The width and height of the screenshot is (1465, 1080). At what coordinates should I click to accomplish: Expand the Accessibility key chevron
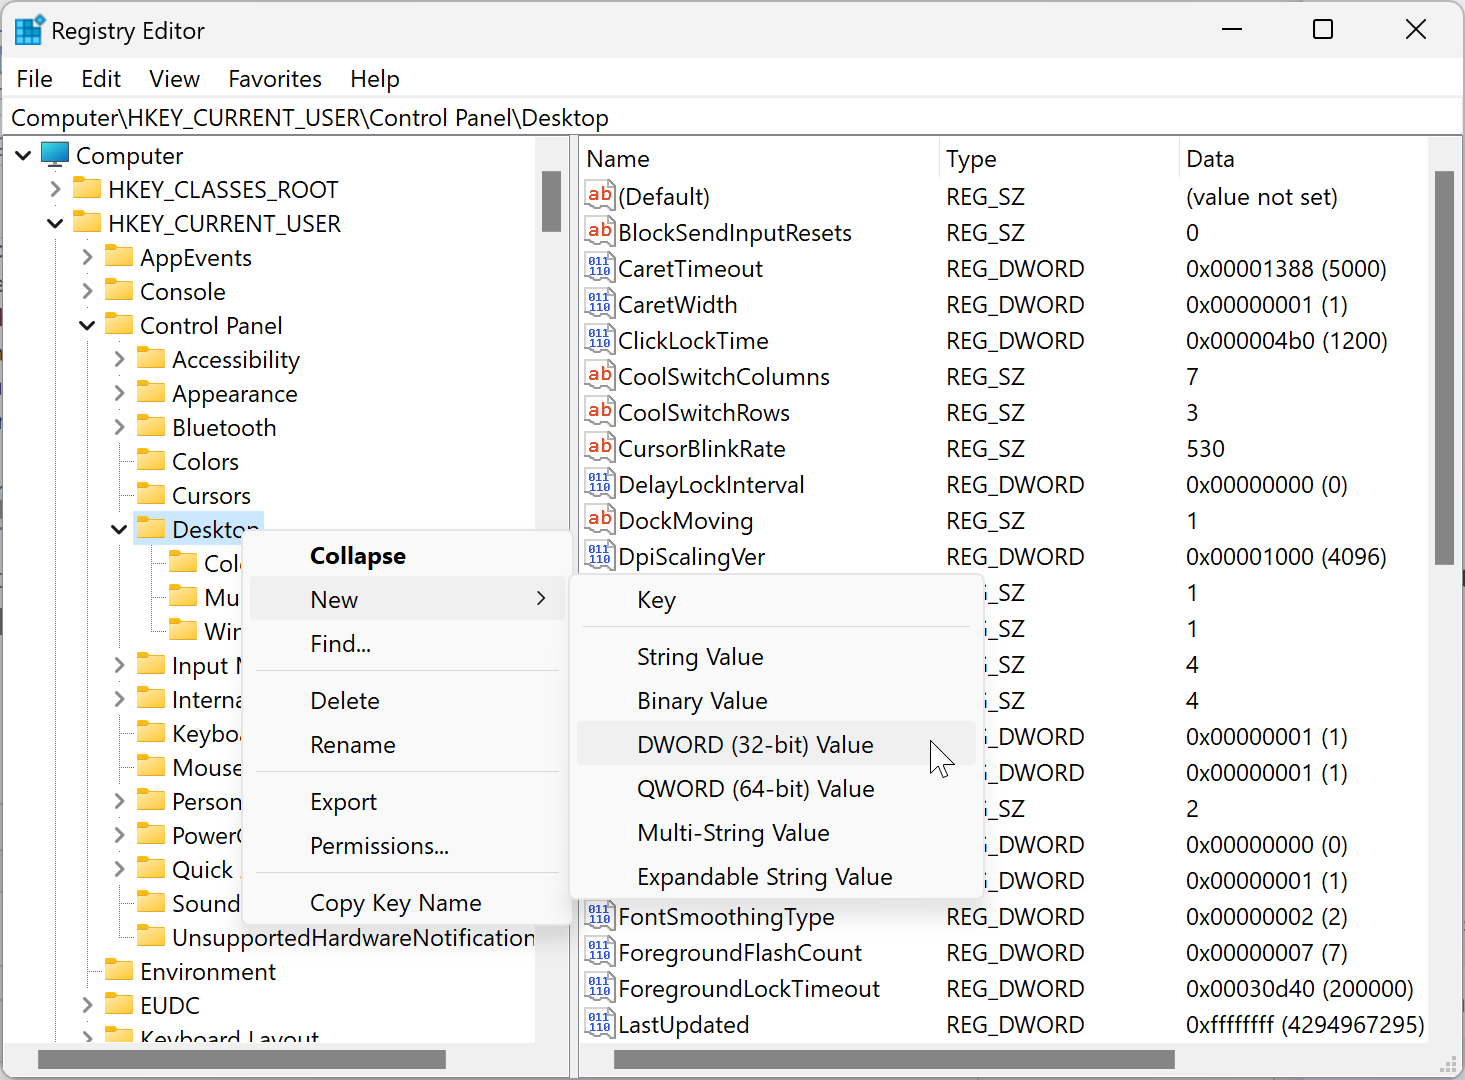(119, 359)
